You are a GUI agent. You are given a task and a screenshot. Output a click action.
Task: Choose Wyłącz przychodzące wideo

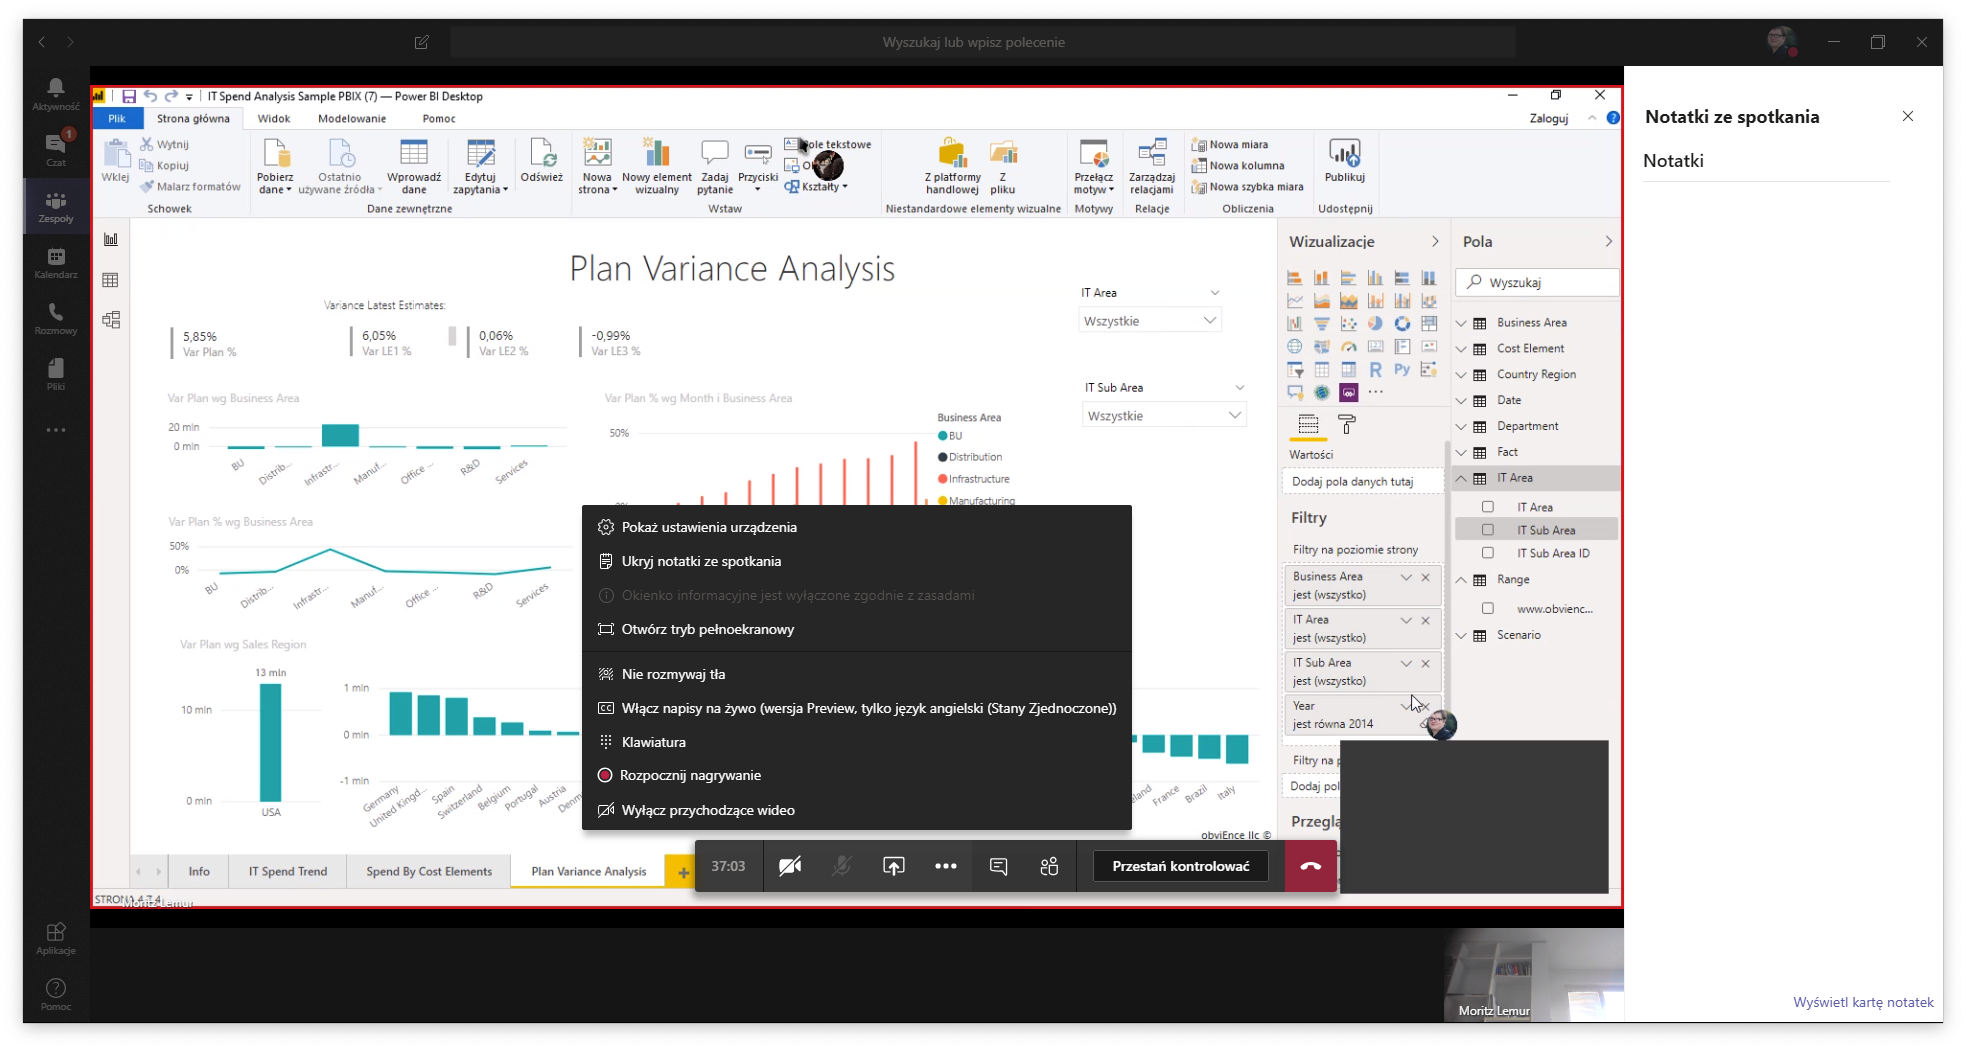[857, 810]
